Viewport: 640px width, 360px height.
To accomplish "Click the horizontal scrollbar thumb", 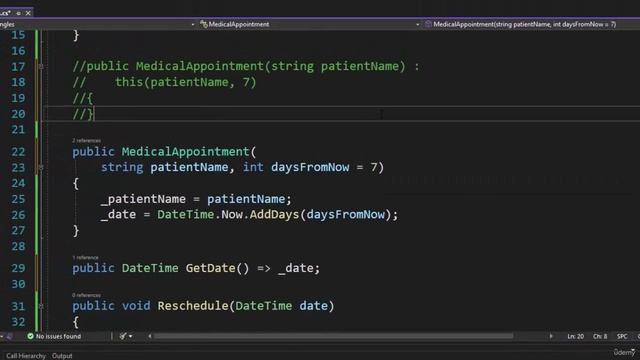I will pos(333,336).
